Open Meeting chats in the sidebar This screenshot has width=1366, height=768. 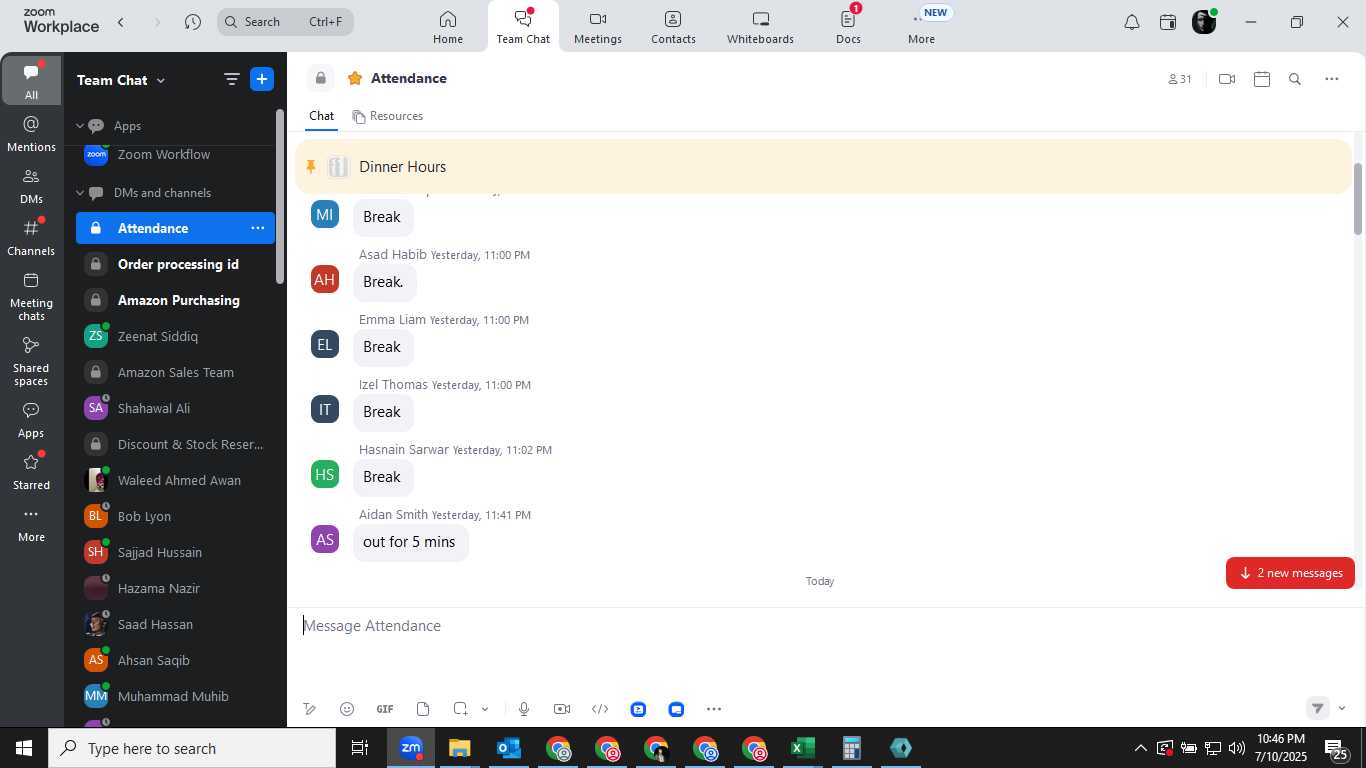[31, 296]
